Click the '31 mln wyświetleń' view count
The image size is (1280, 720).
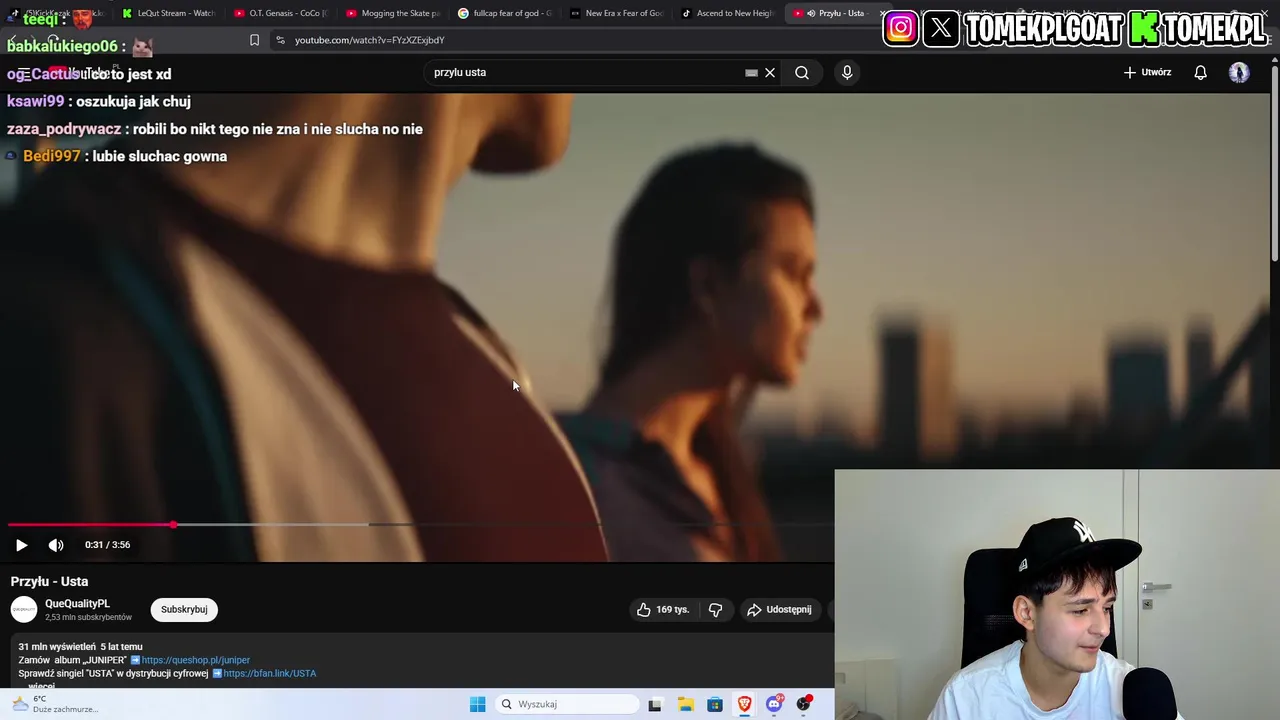[x=57, y=647]
